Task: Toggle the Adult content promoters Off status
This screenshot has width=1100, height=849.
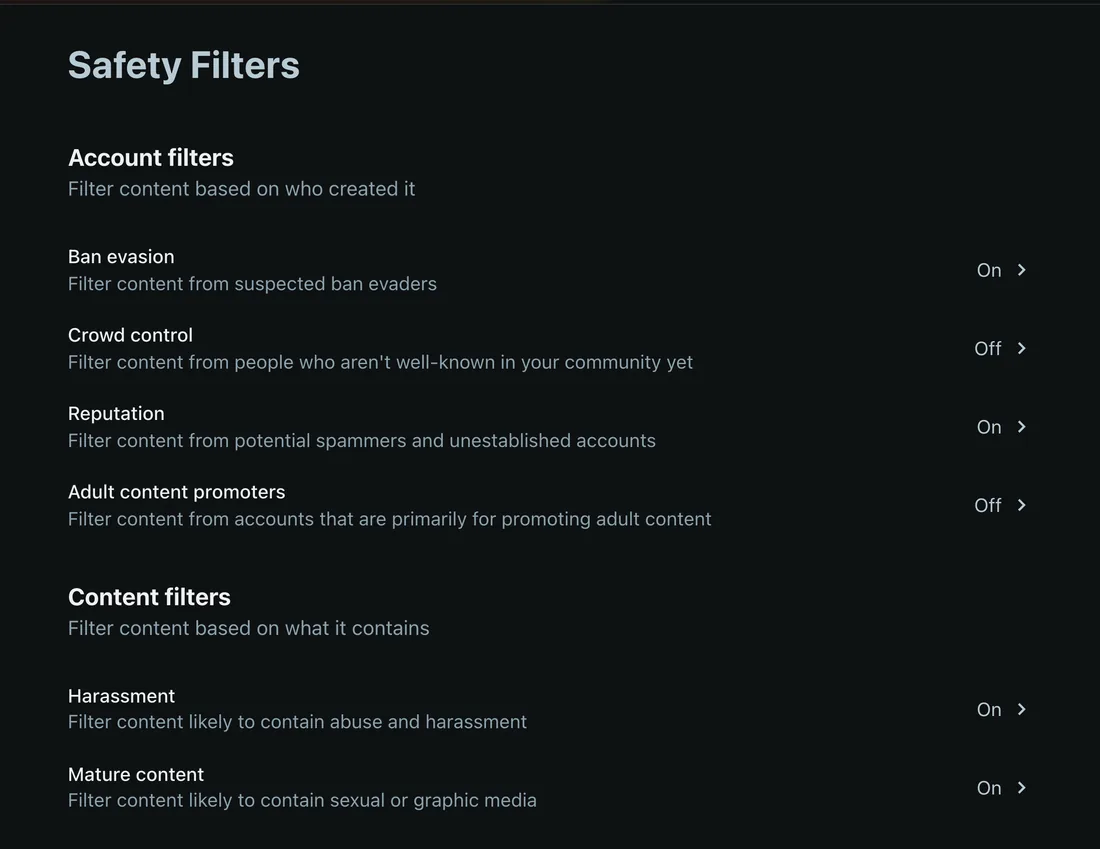Action: click(988, 505)
